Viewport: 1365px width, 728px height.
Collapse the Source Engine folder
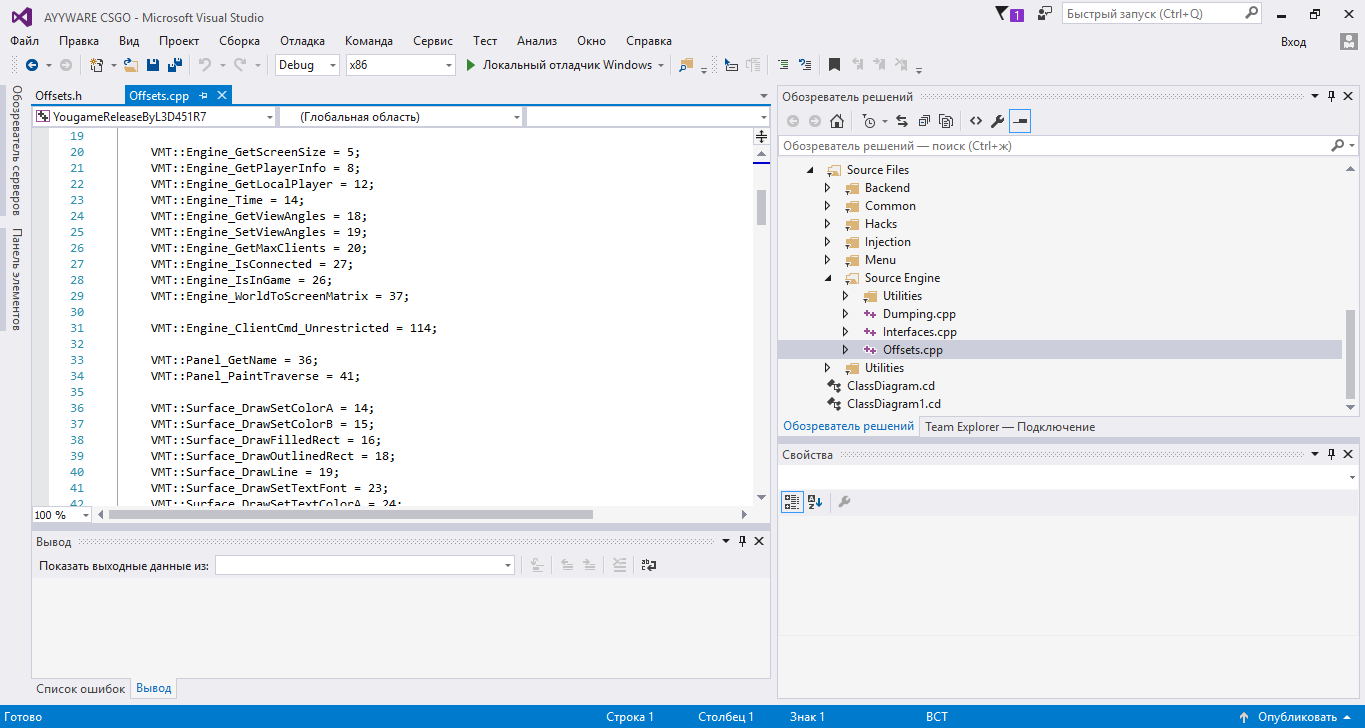(x=827, y=278)
